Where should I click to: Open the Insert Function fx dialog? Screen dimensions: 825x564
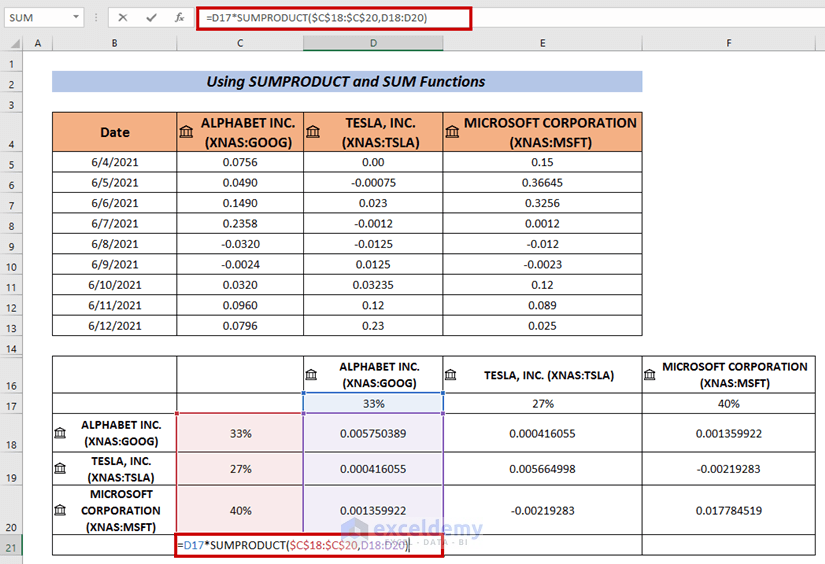(x=179, y=18)
